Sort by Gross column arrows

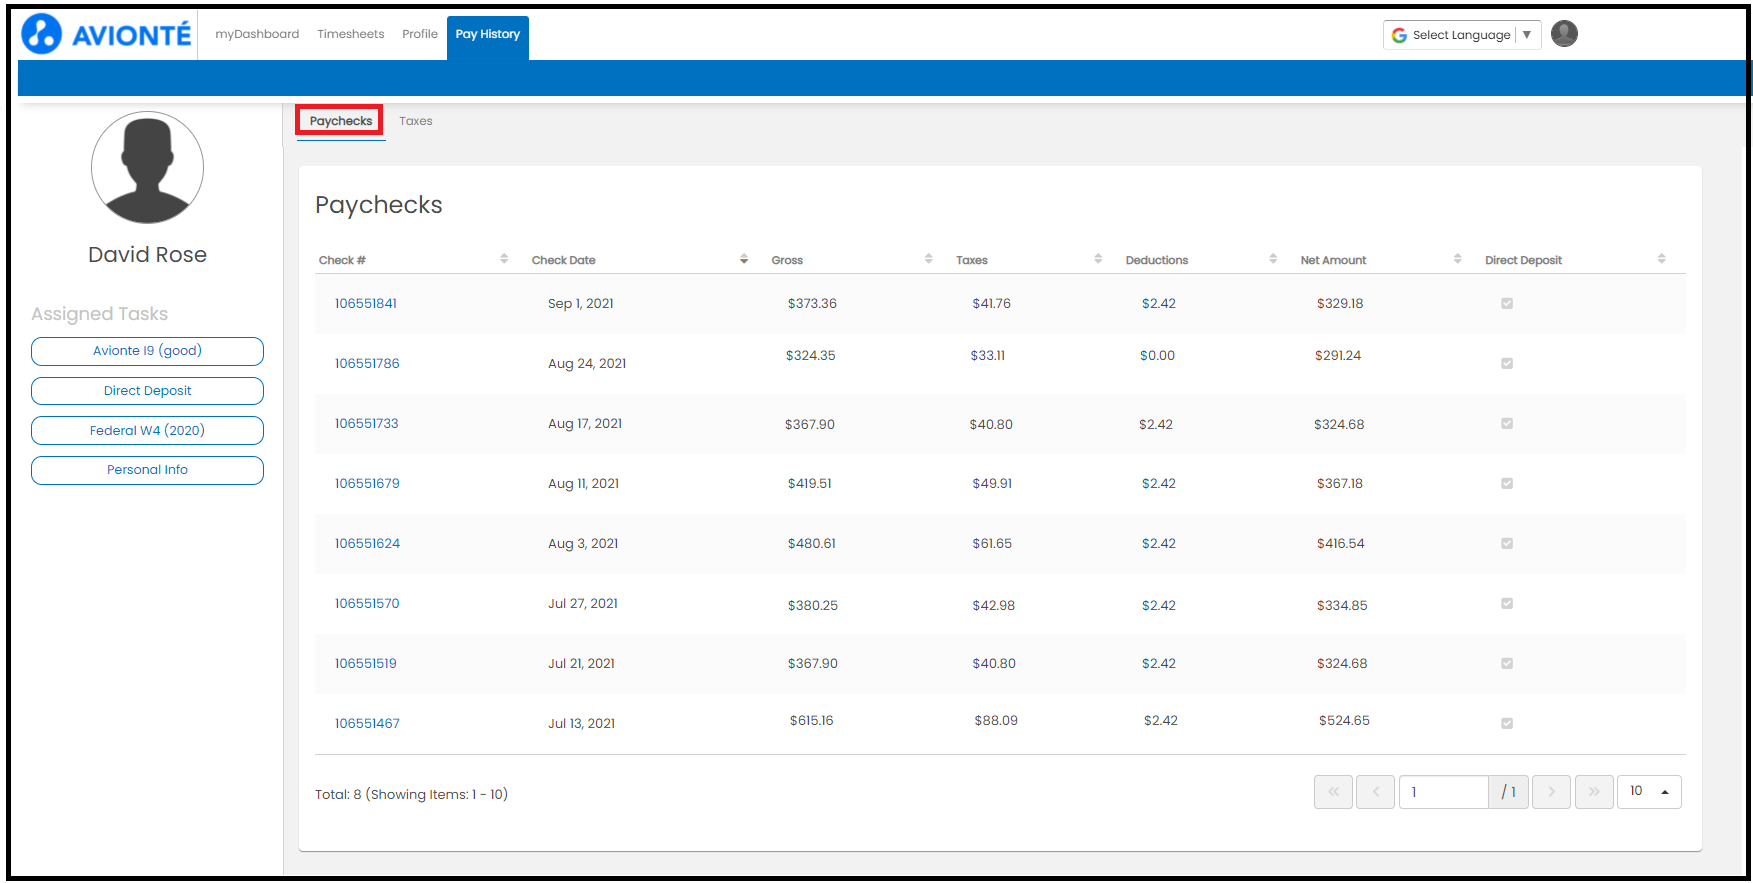coord(928,259)
